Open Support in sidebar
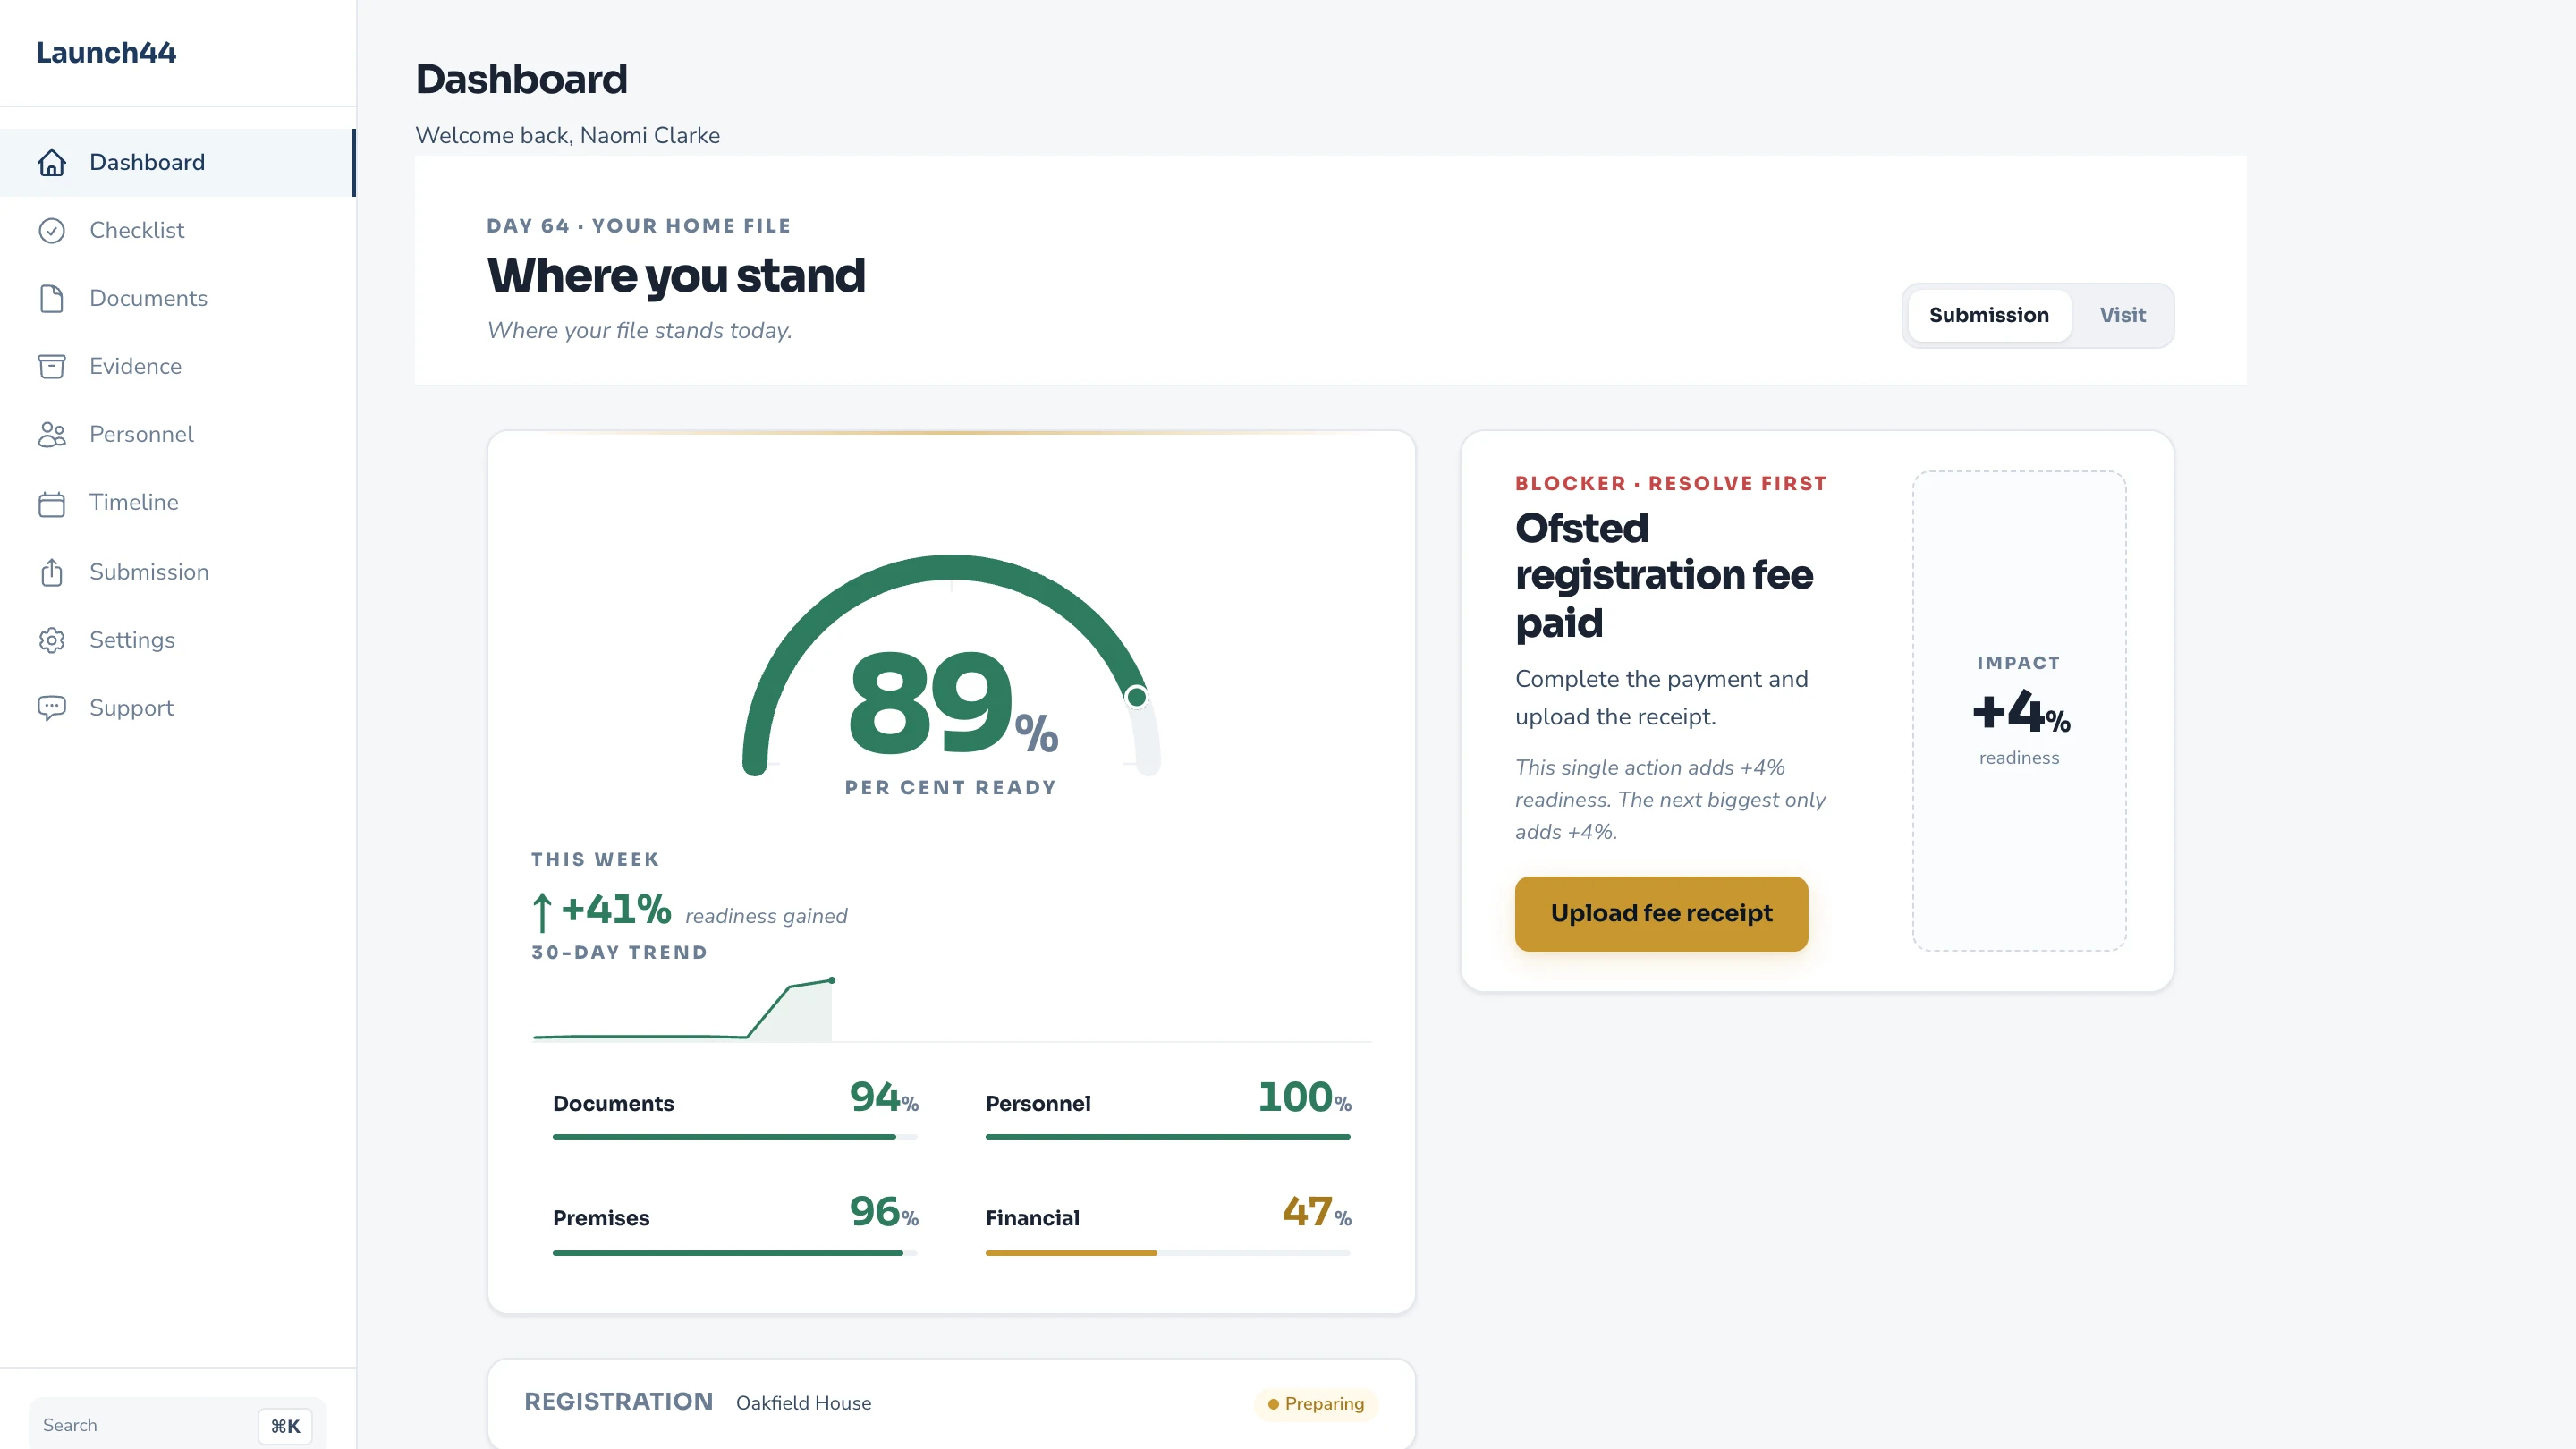This screenshot has height=1449, width=2576. (177, 708)
